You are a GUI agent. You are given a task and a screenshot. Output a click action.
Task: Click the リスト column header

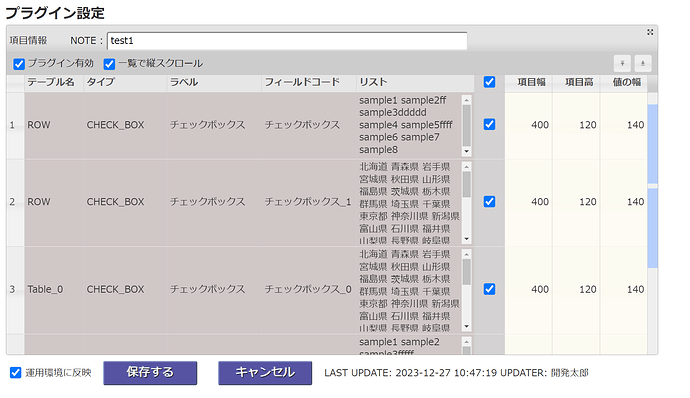click(x=415, y=82)
